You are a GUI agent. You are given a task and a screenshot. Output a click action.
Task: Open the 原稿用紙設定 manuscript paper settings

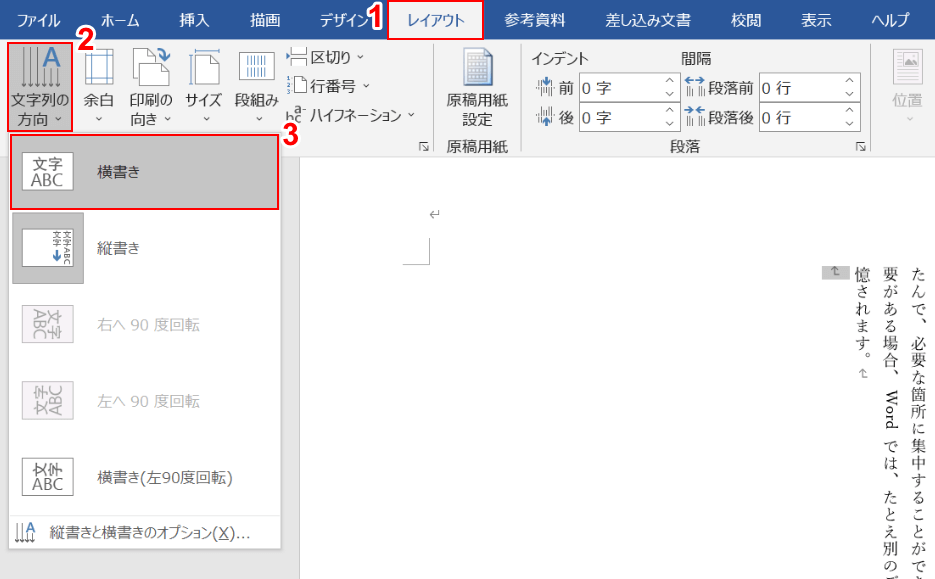coord(477,87)
